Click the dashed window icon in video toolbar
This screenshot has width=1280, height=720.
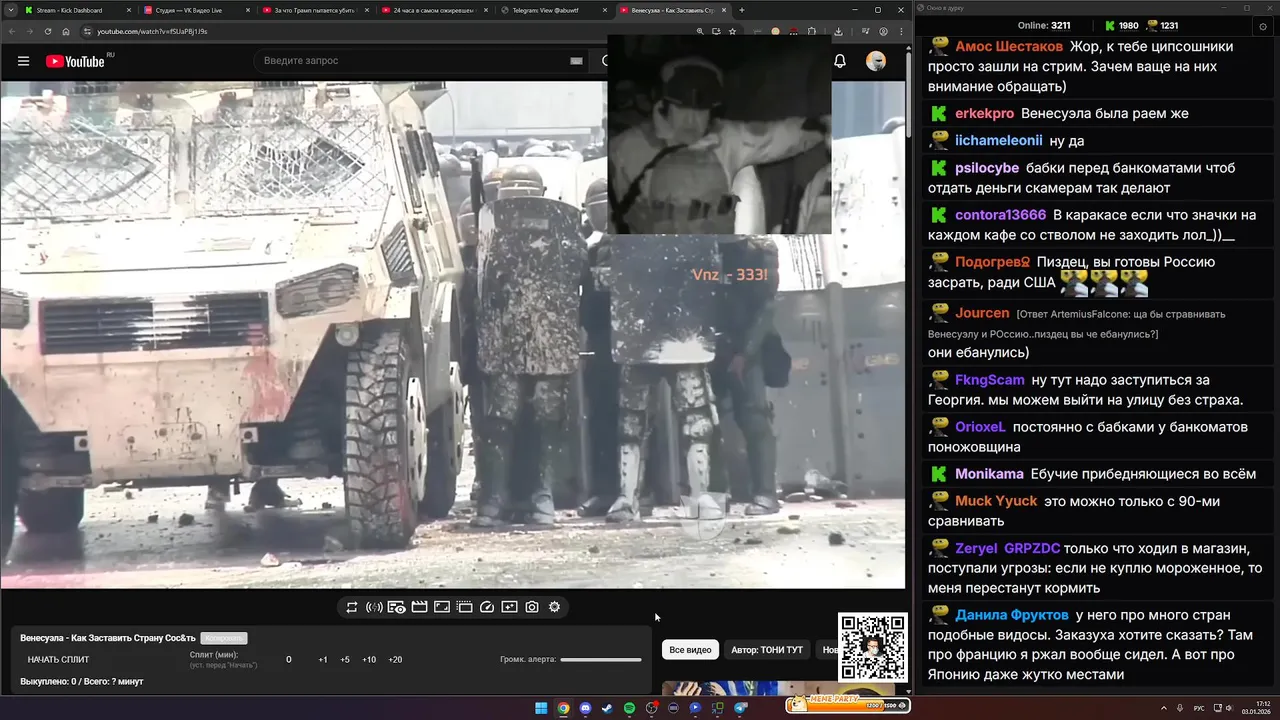(x=464, y=607)
